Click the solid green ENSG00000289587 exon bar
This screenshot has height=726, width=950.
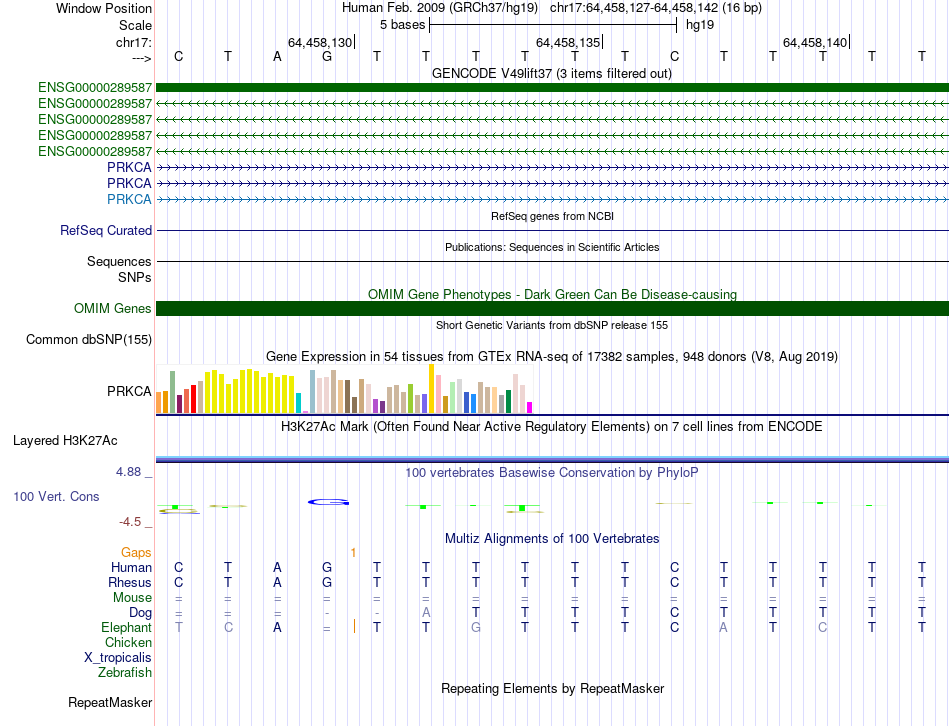552,87
